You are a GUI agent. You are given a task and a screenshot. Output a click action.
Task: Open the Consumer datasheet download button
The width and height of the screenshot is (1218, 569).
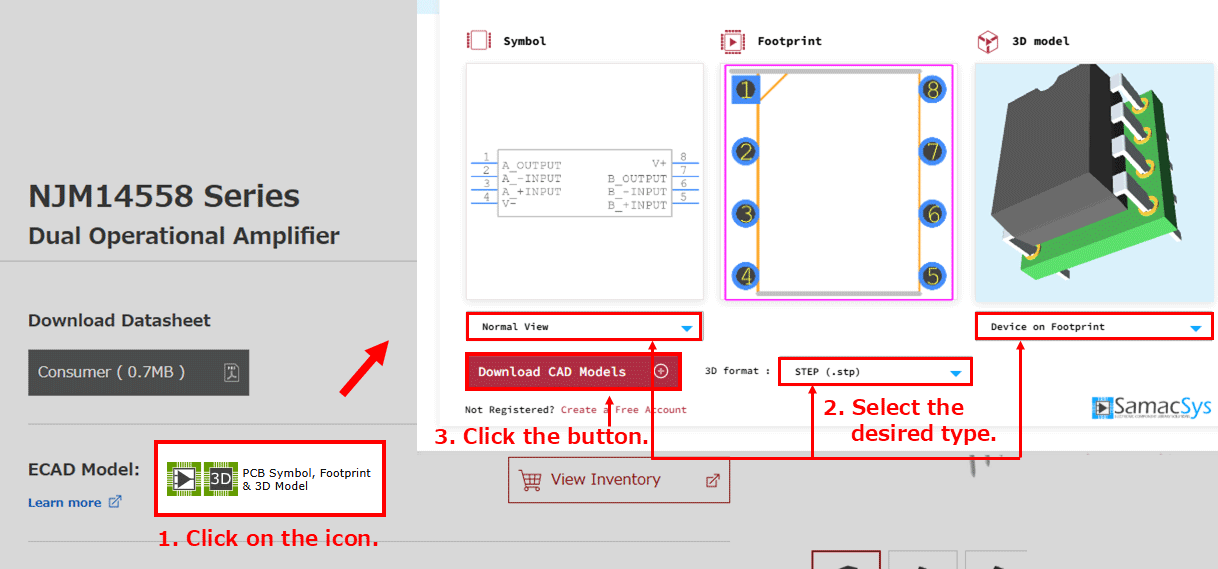point(138,372)
